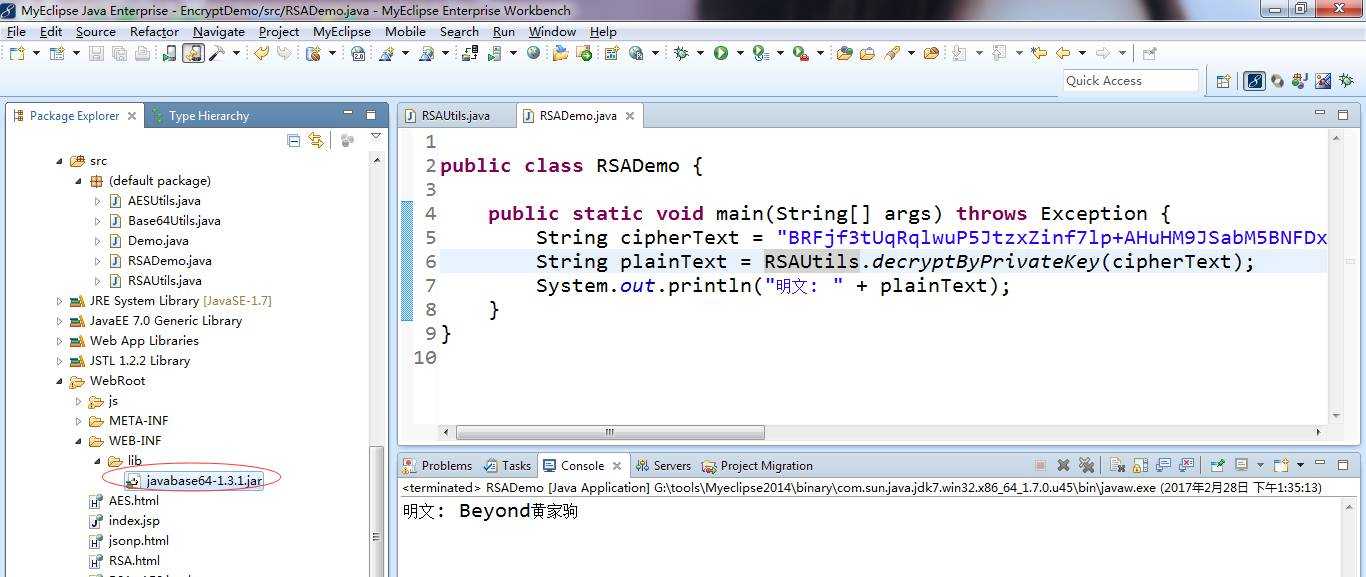Image resolution: width=1366 pixels, height=577 pixels.
Task: Toggle Link with Editor in Package Explorer
Action: click(x=316, y=141)
